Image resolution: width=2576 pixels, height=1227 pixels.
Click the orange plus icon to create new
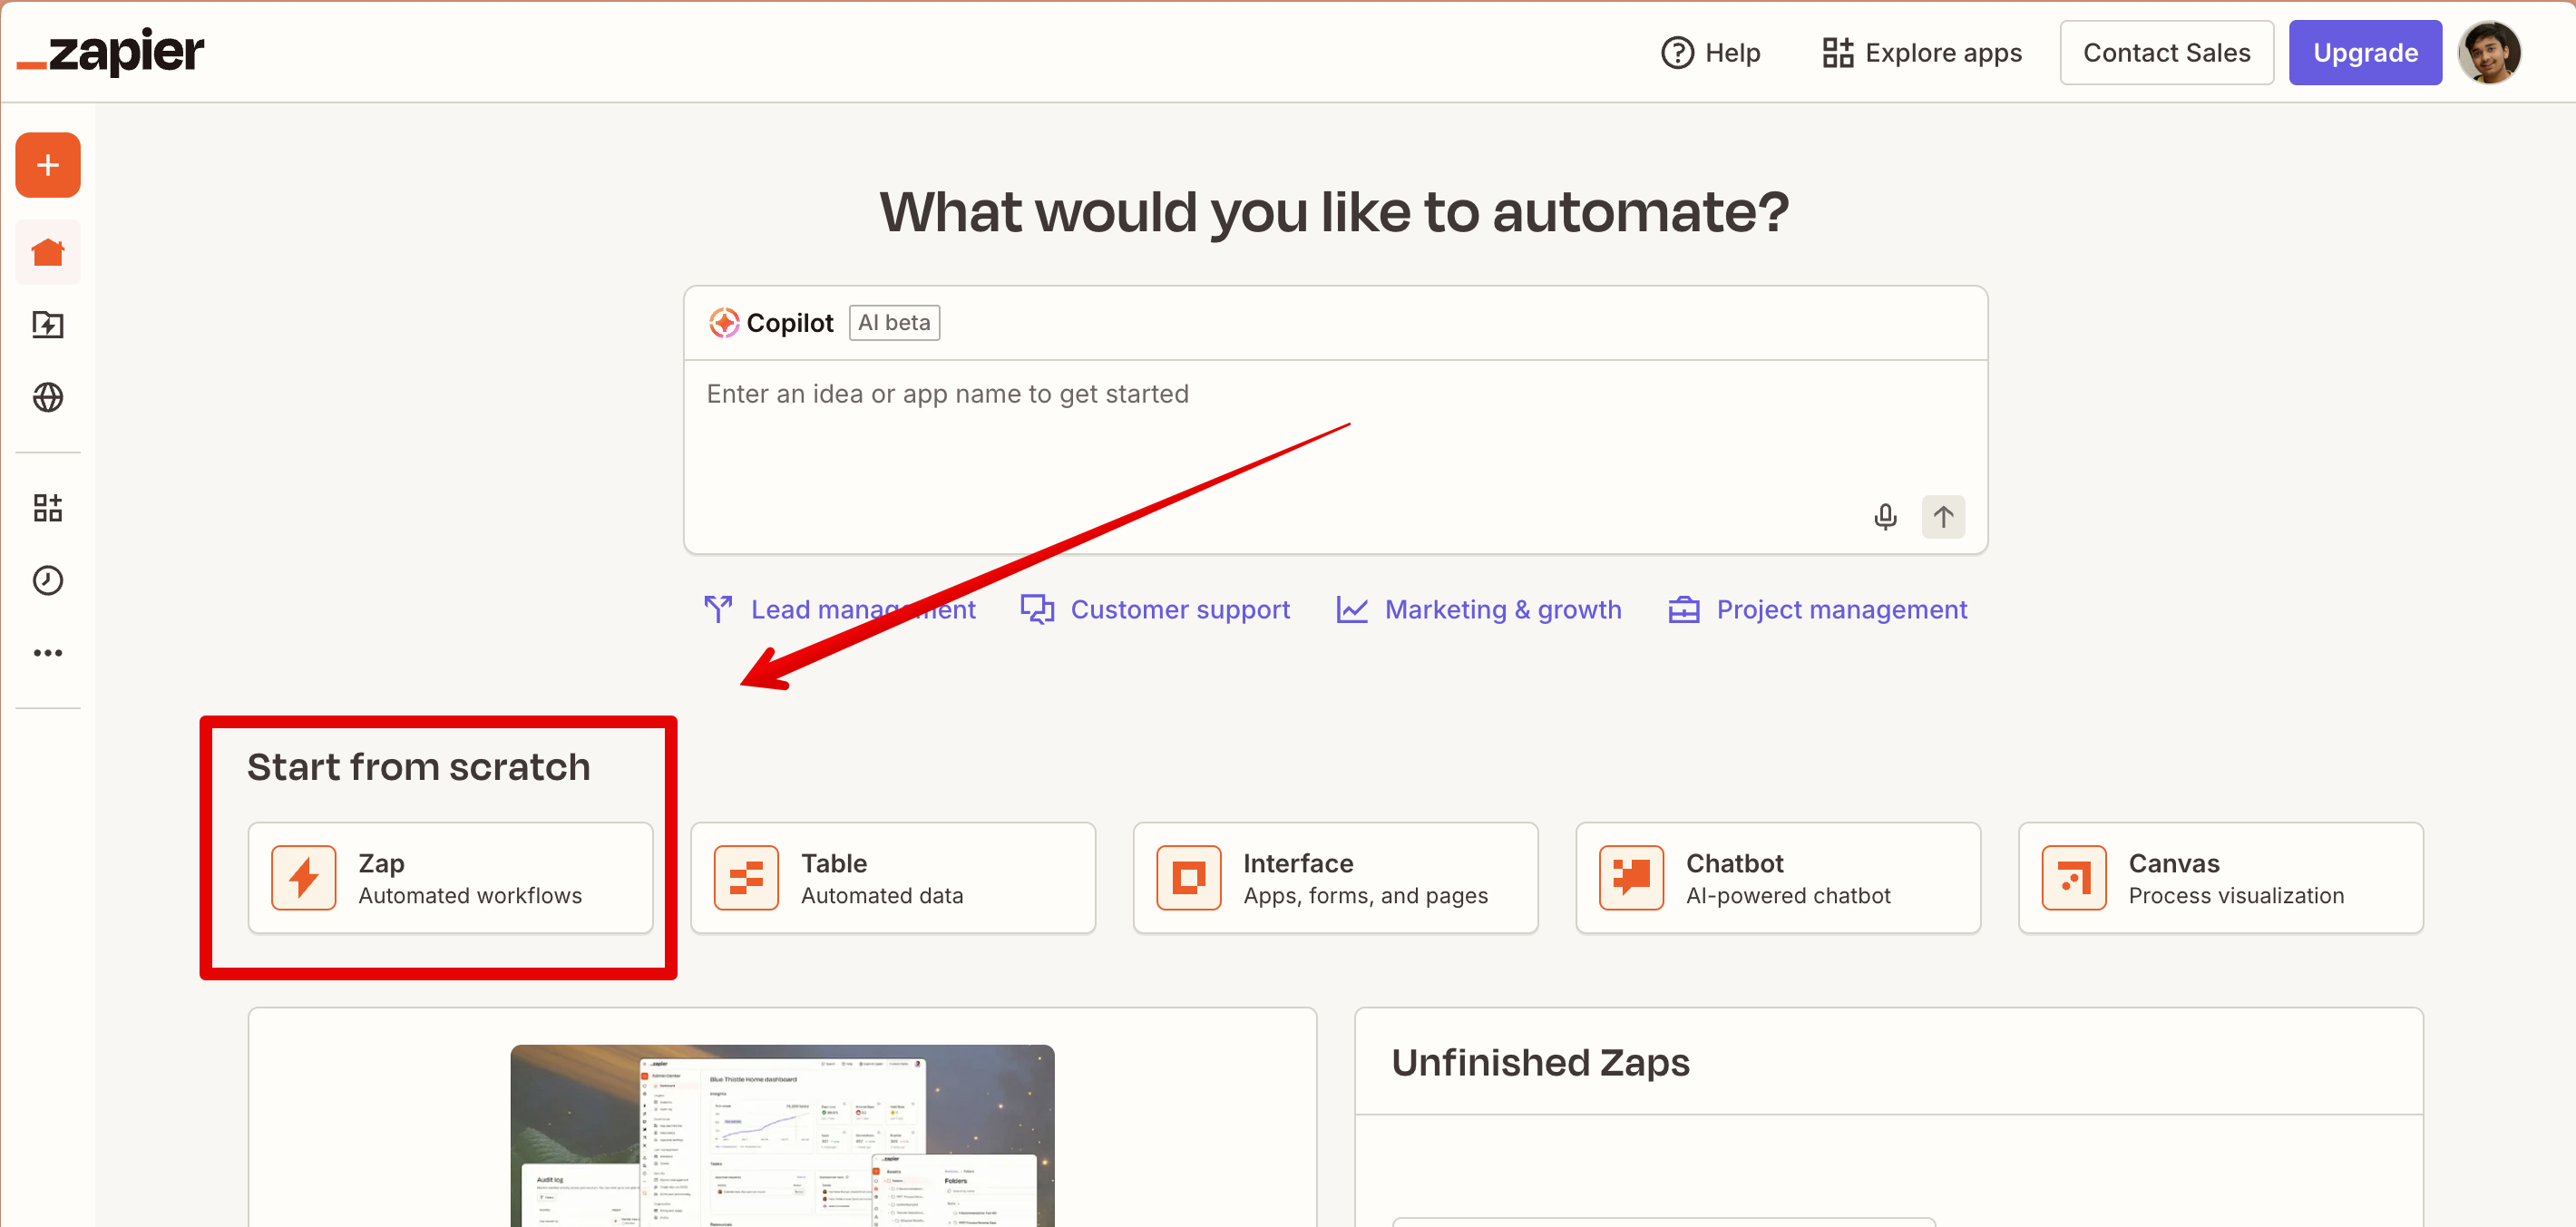pyautogui.click(x=47, y=164)
